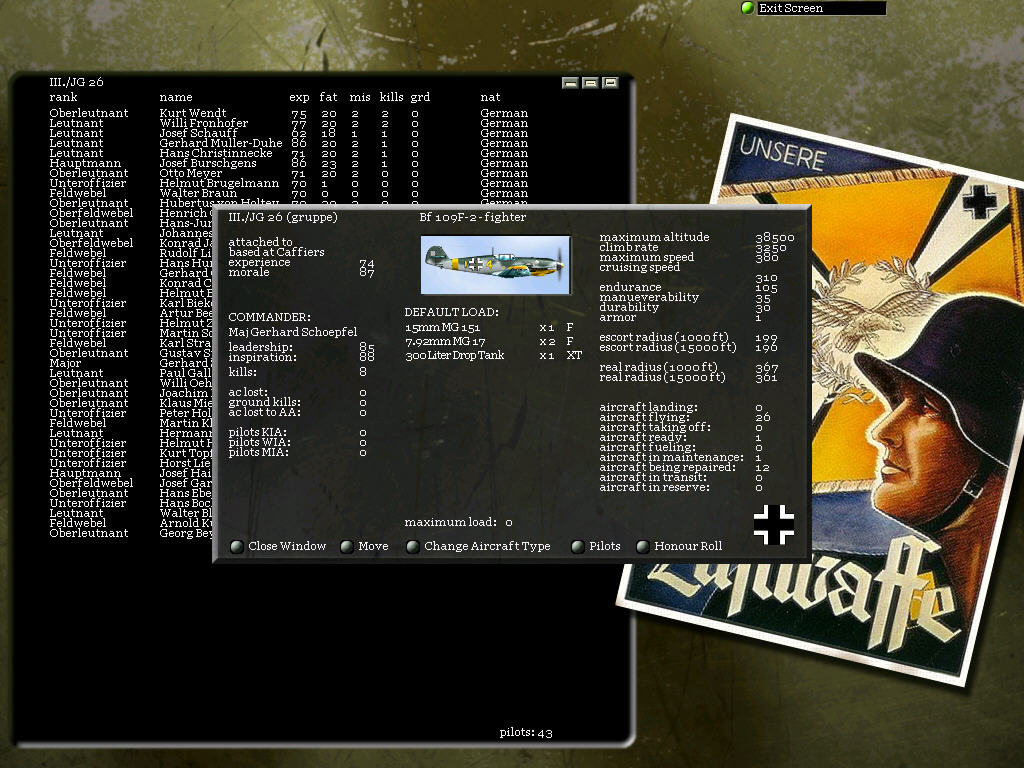Click 'escort radius (15000 ft)' label
Image resolution: width=1024 pixels, height=768 pixels.
coord(667,347)
